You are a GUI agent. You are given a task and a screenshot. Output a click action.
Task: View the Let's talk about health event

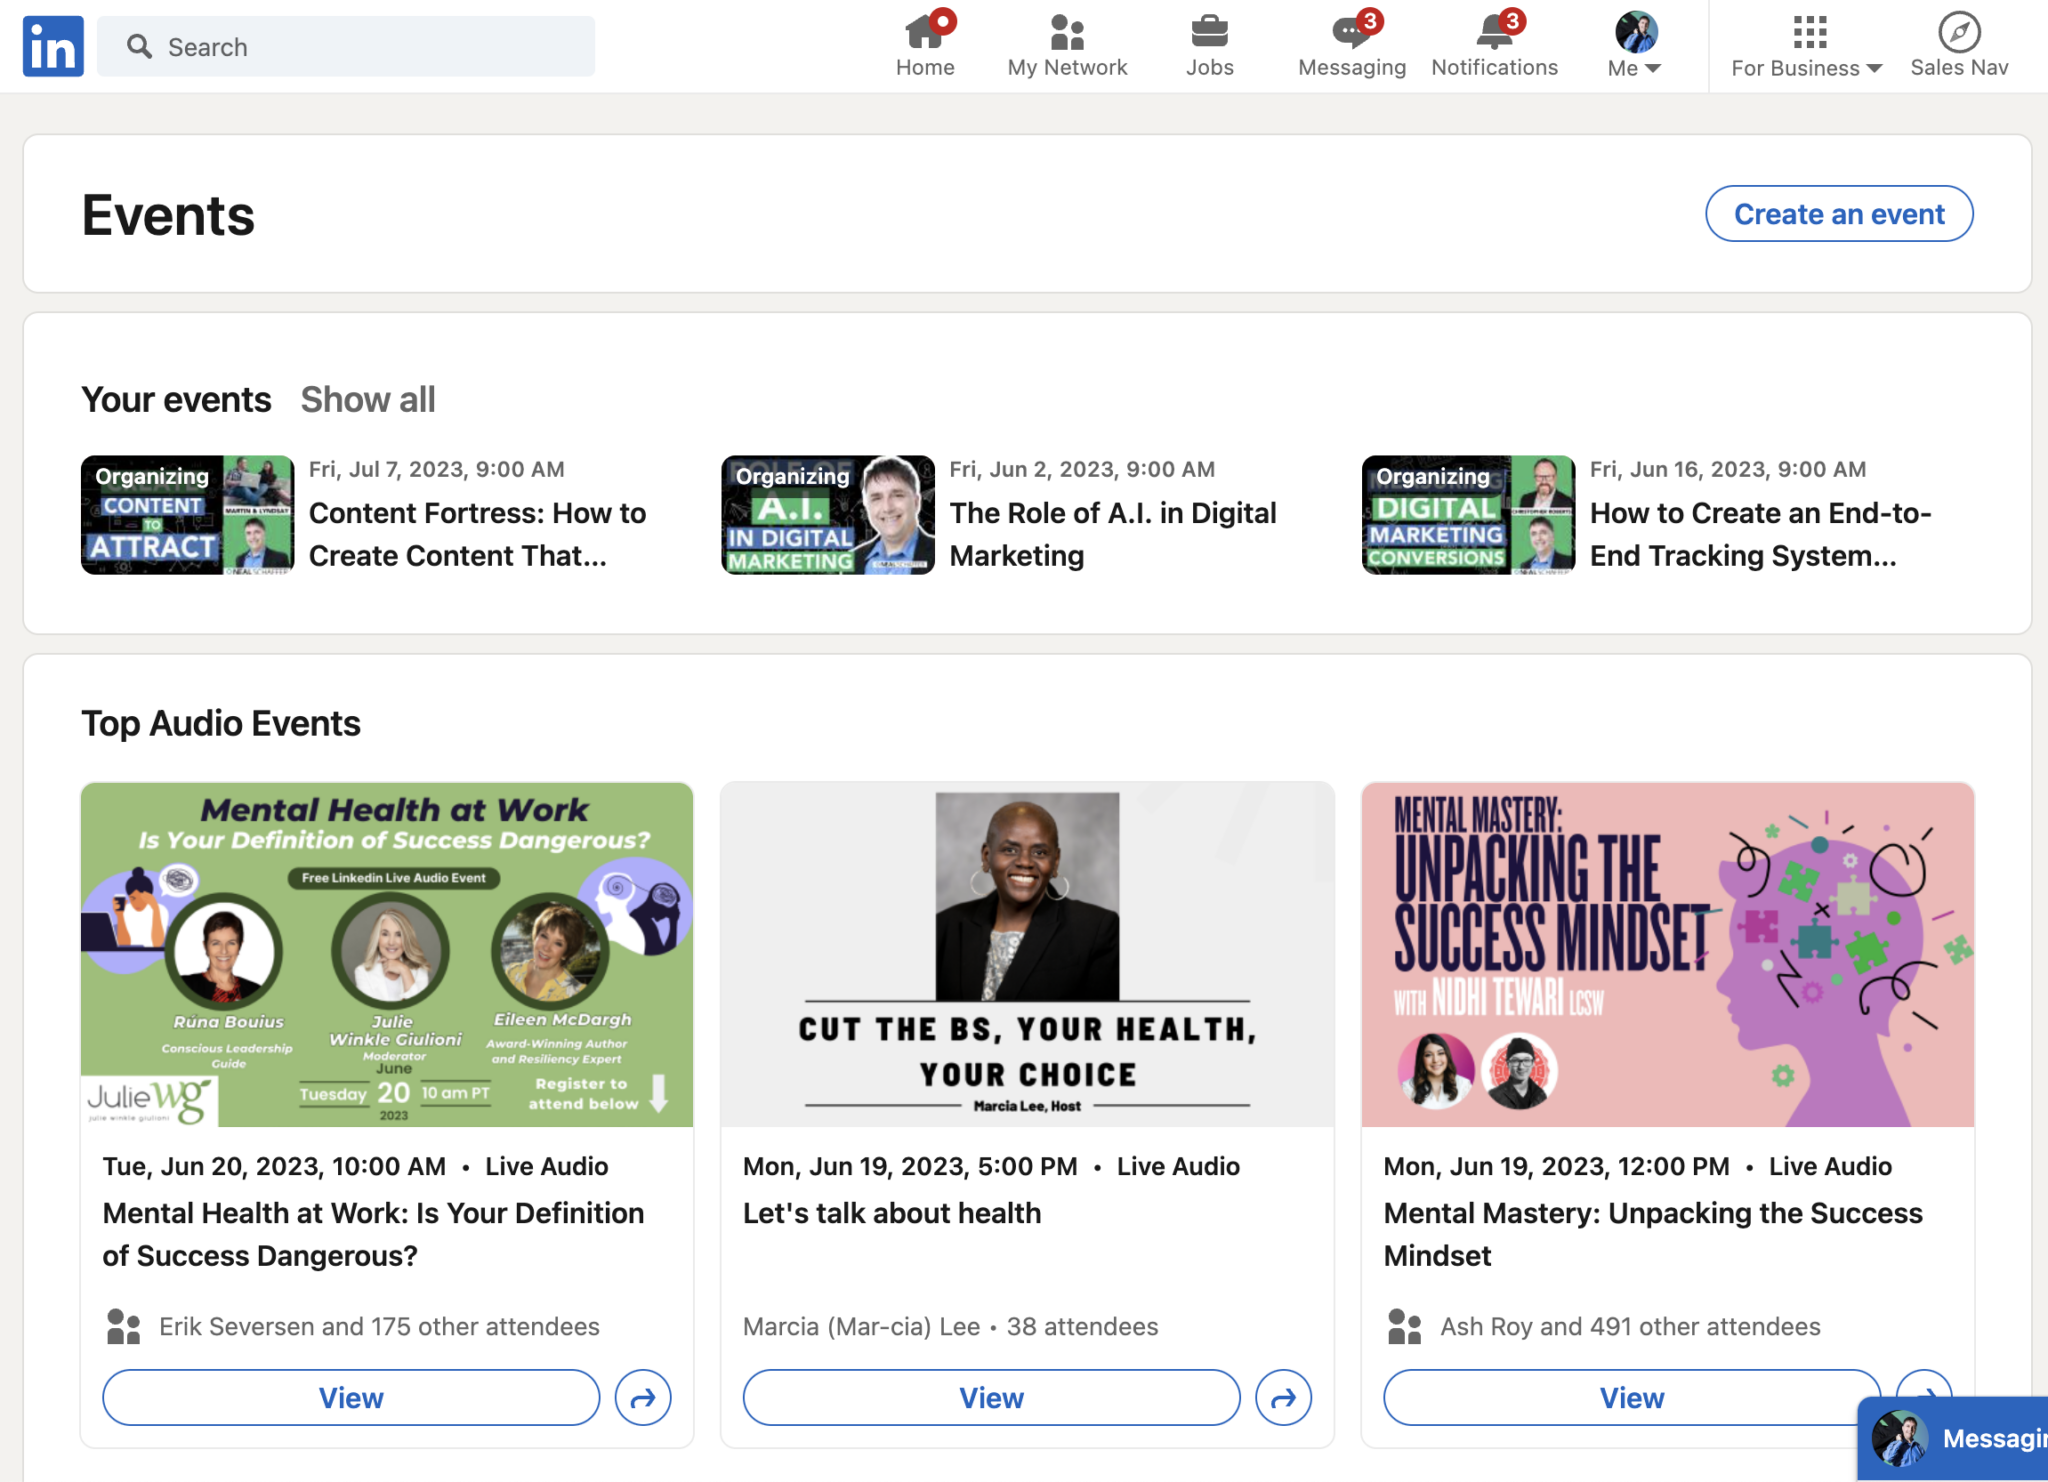coord(991,1397)
